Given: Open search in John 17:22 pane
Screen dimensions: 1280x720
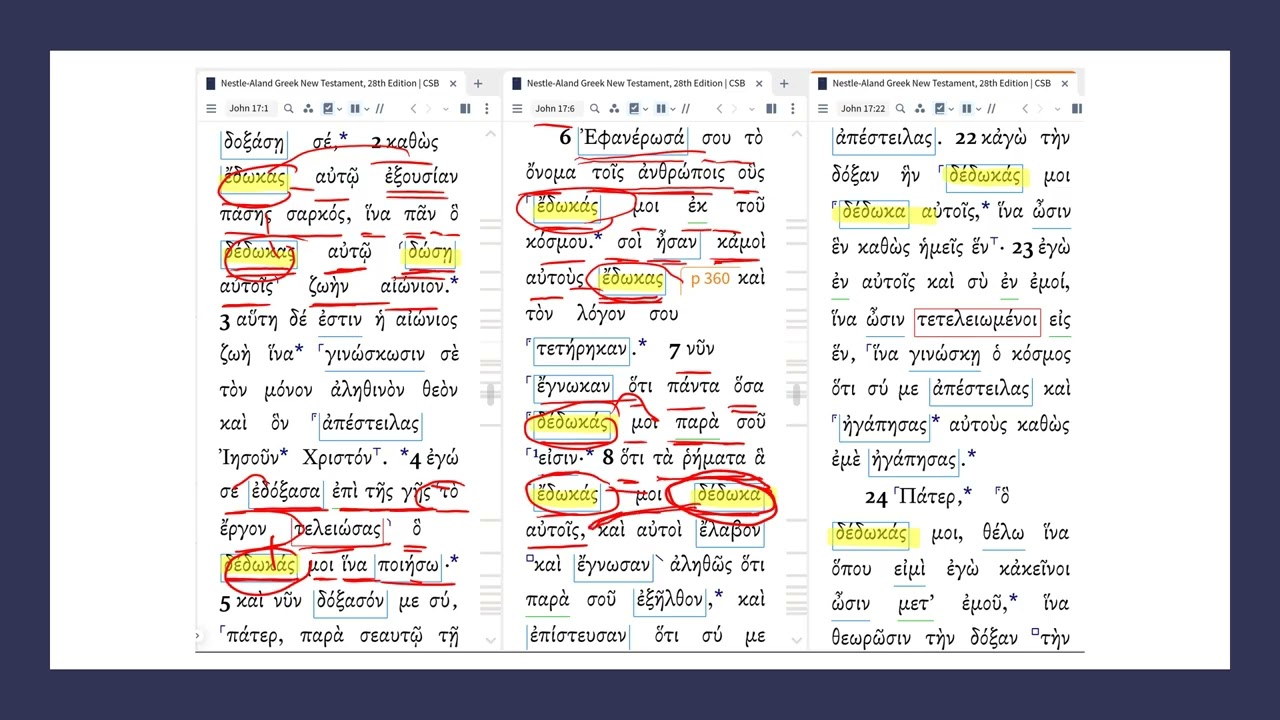Looking at the screenshot, I should pos(900,108).
